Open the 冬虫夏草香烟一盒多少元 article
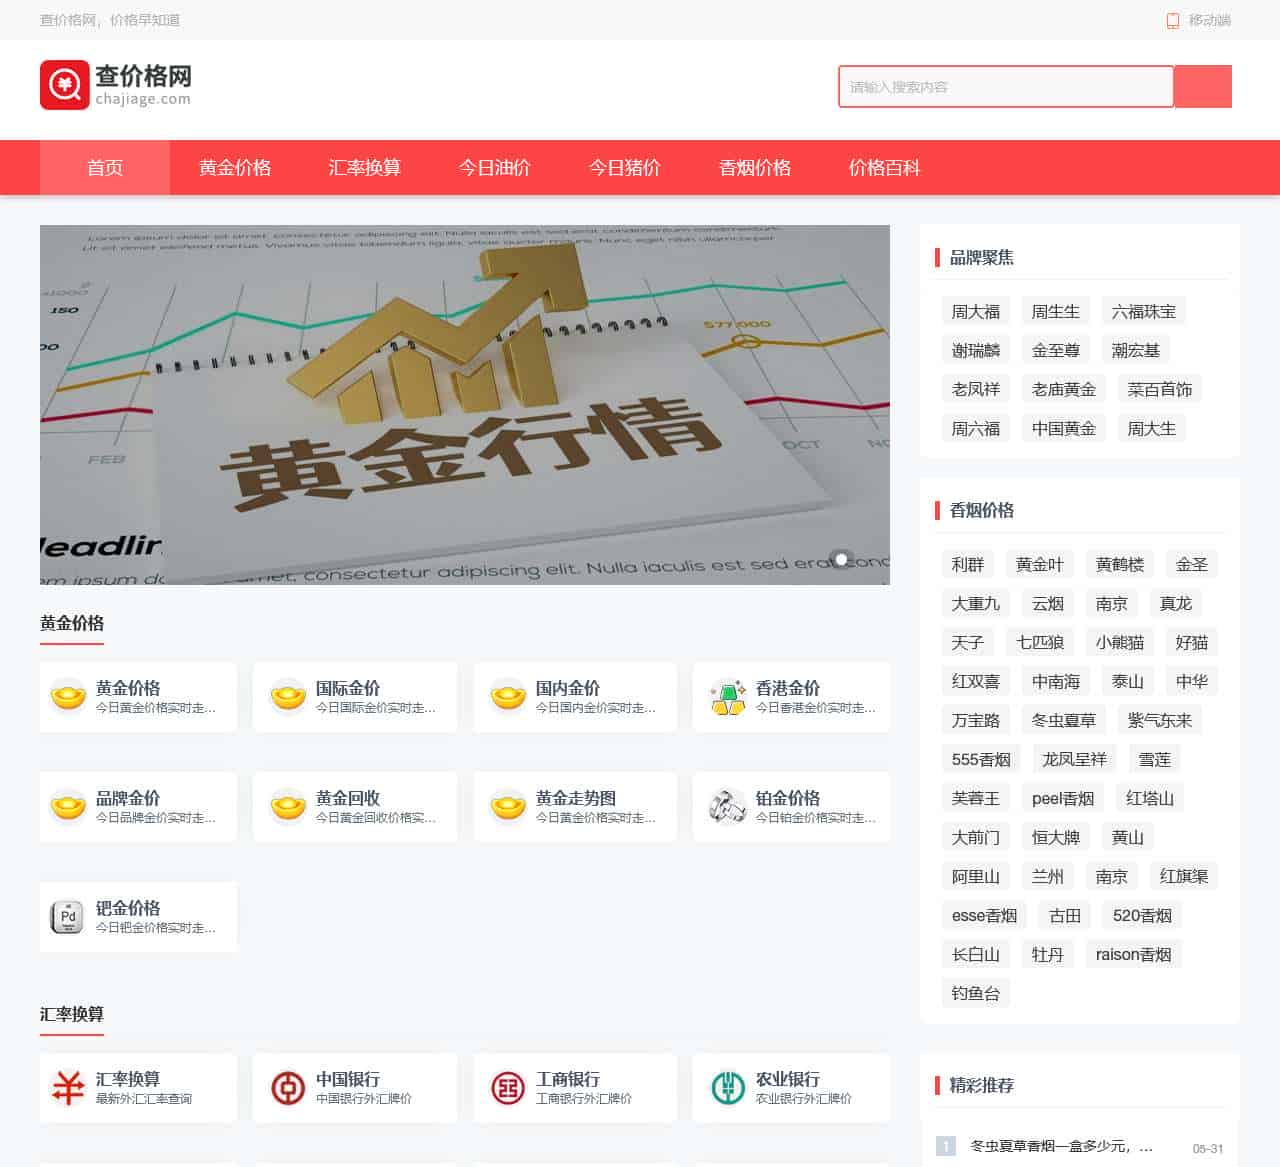Screen dimensions: 1280x1167 [x=1062, y=1146]
